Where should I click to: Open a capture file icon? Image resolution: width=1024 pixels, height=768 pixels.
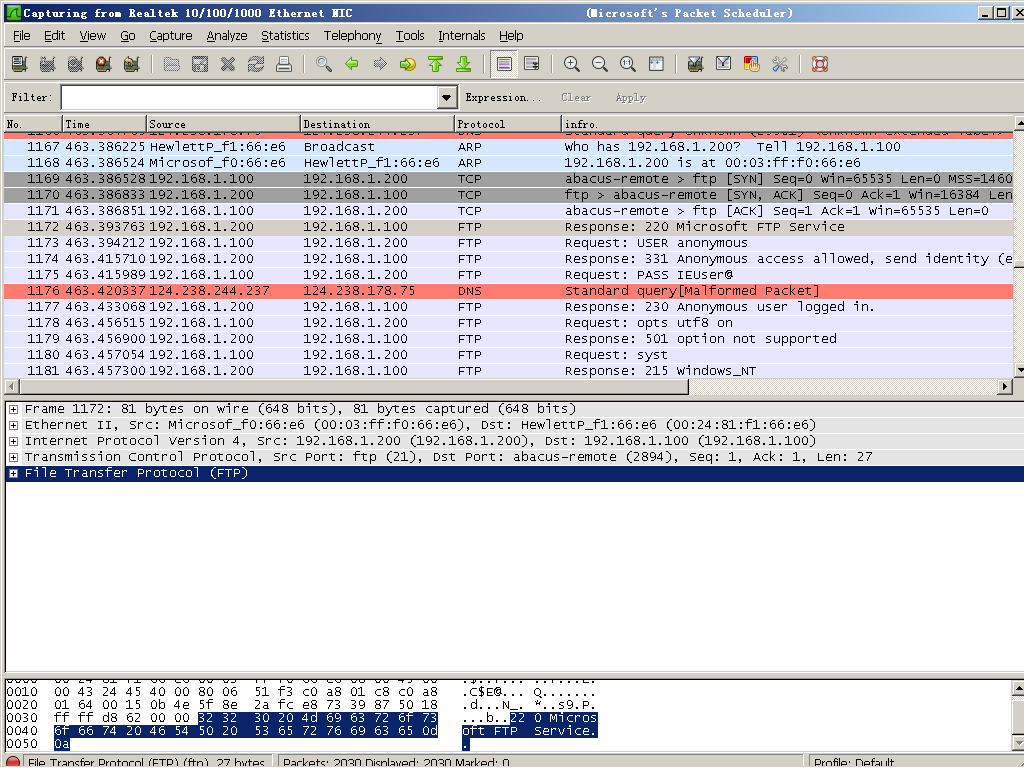172,63
